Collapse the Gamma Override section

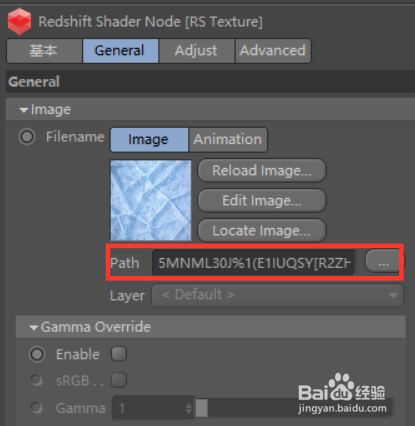tap(34, 328)
